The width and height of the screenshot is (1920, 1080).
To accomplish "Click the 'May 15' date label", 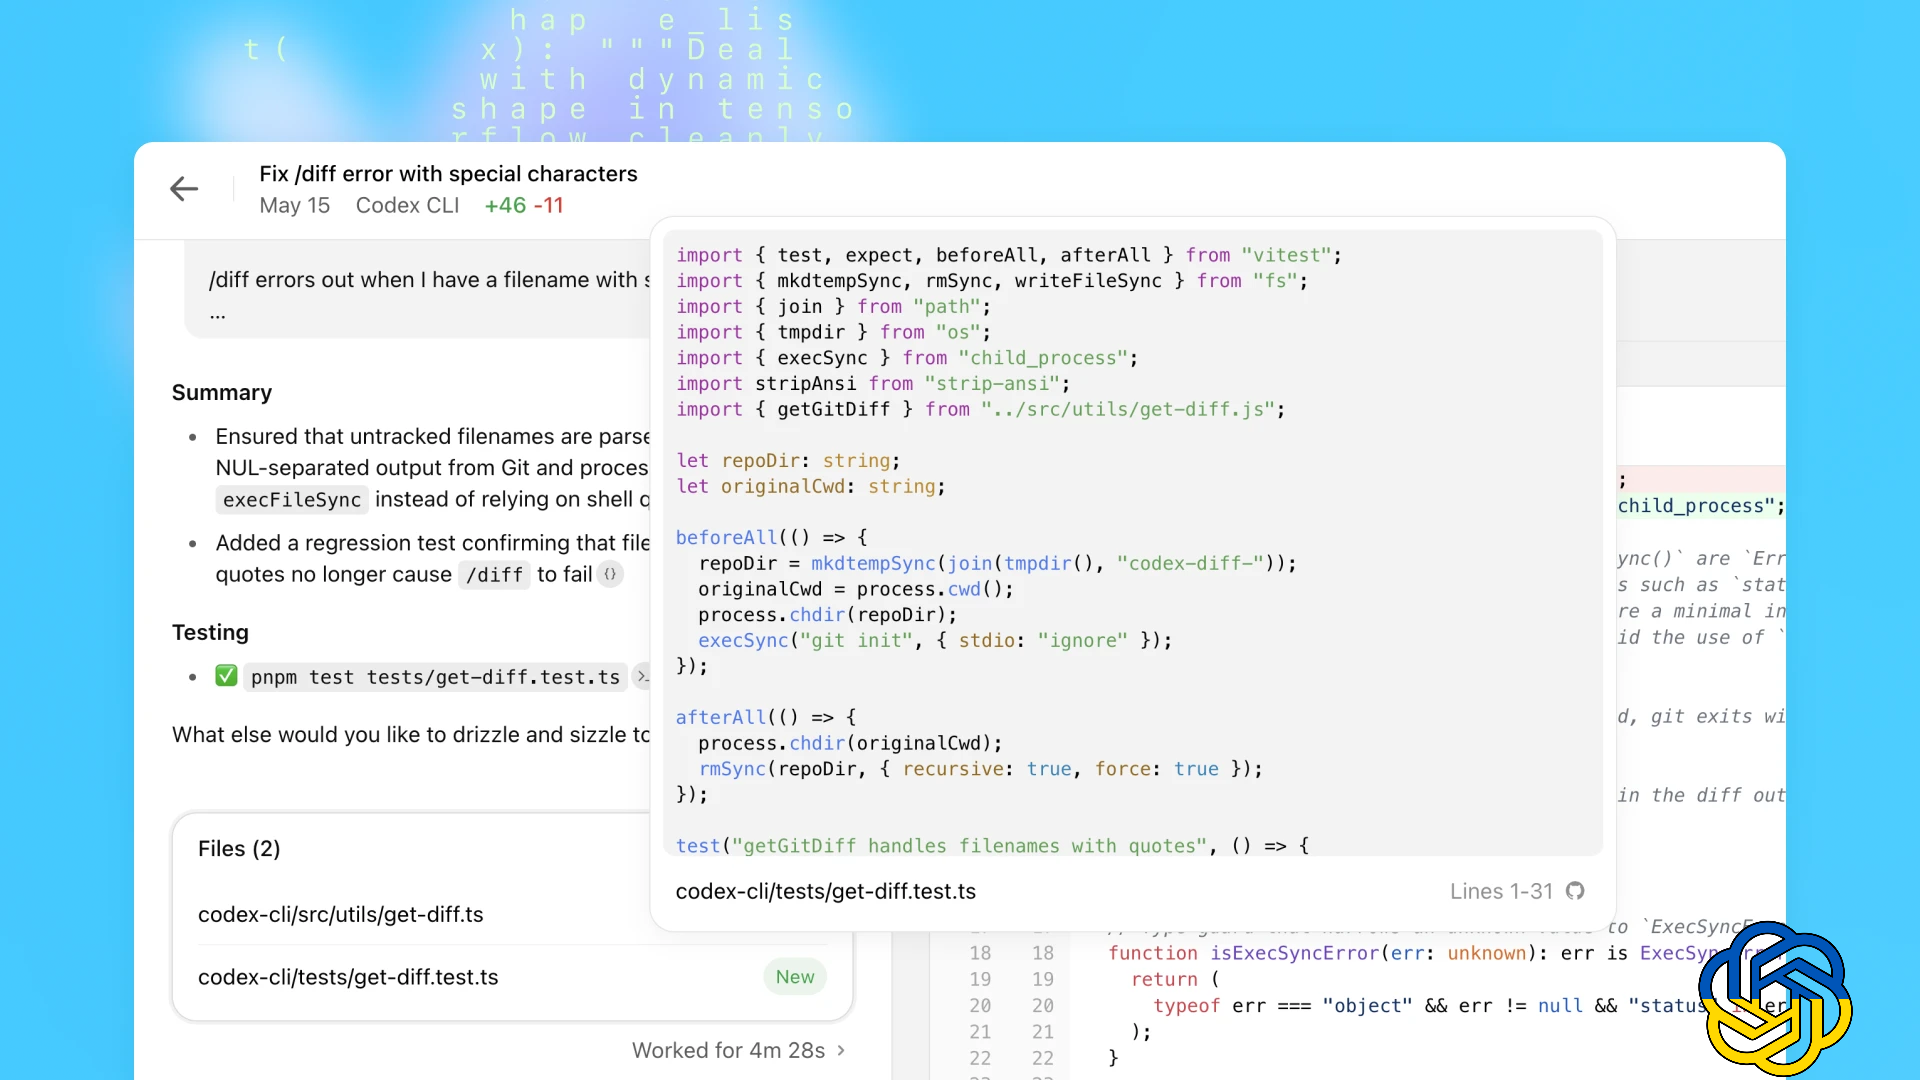I will [x=294, y=205].
